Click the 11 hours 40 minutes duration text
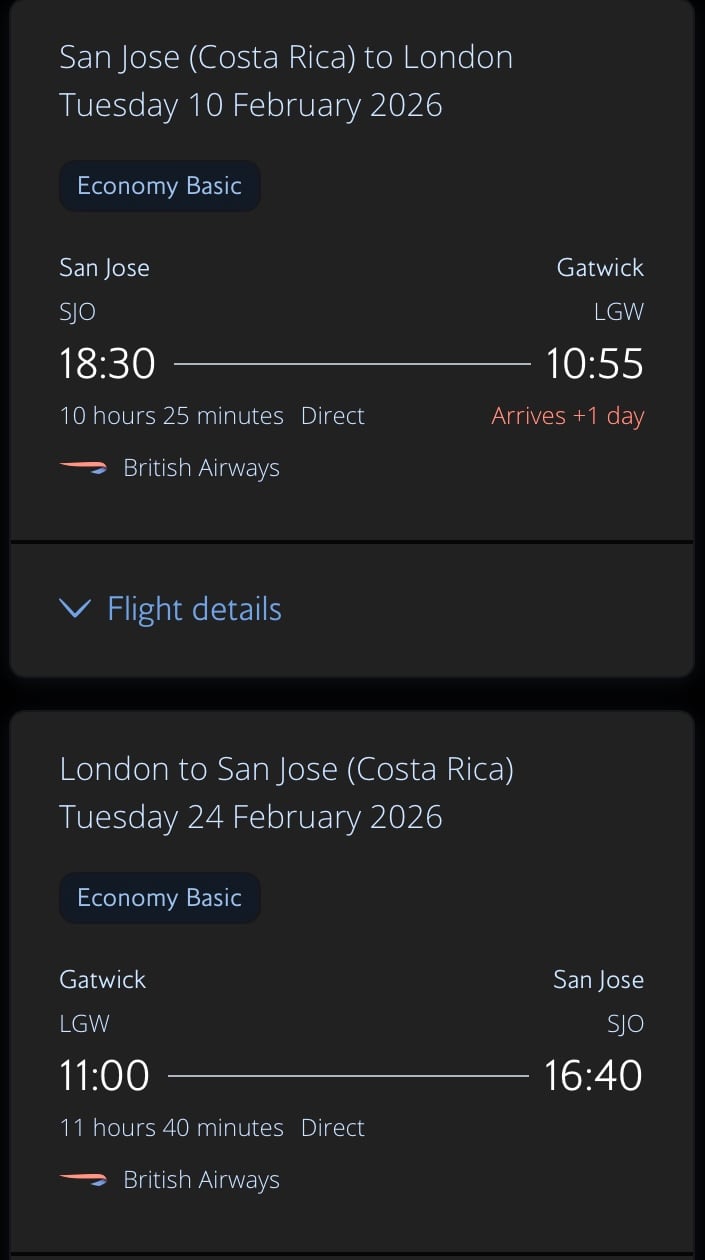 click(x=170, y=1127)
